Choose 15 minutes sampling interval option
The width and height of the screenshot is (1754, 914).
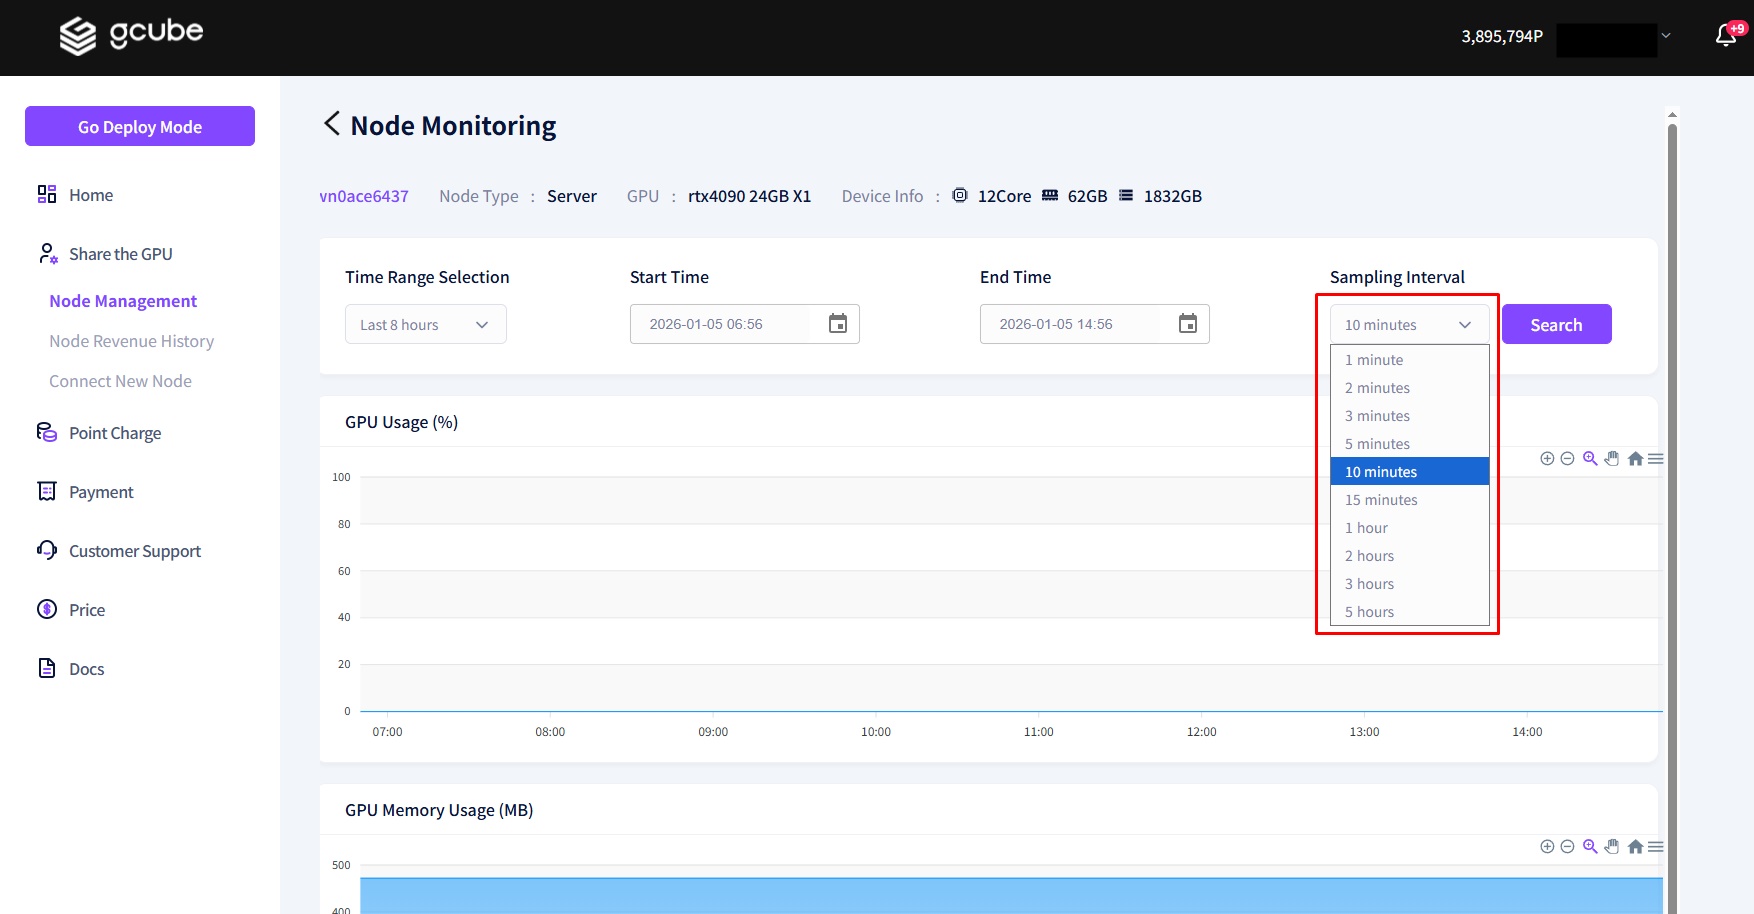(1381, 500)
